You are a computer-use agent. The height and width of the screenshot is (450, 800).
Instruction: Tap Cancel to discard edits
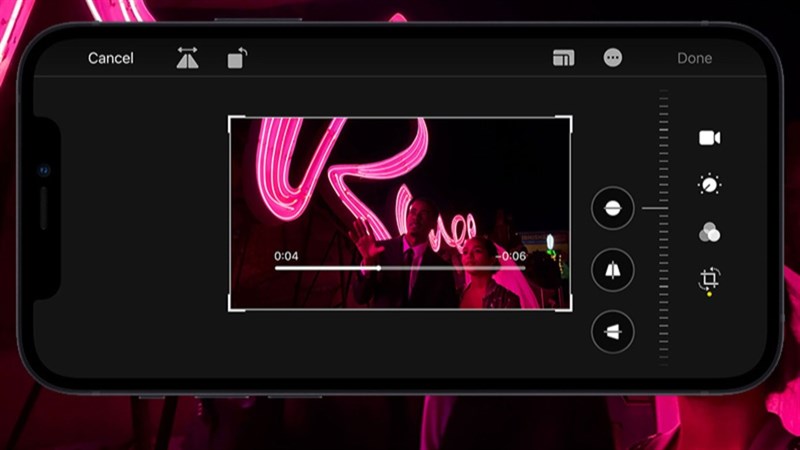pos(111,58)
